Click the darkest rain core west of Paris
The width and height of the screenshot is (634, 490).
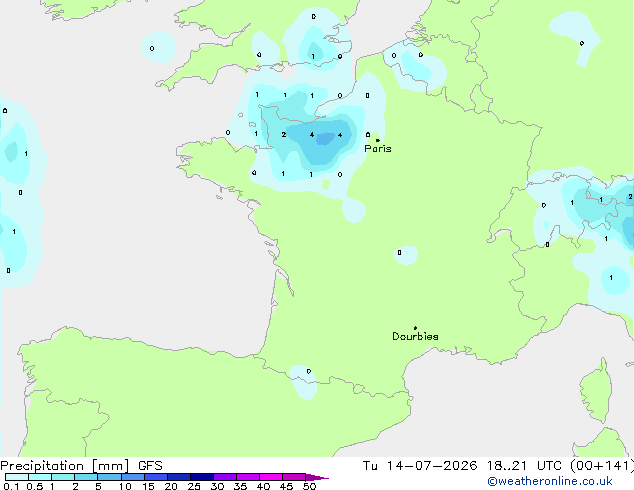coord(325,139)
